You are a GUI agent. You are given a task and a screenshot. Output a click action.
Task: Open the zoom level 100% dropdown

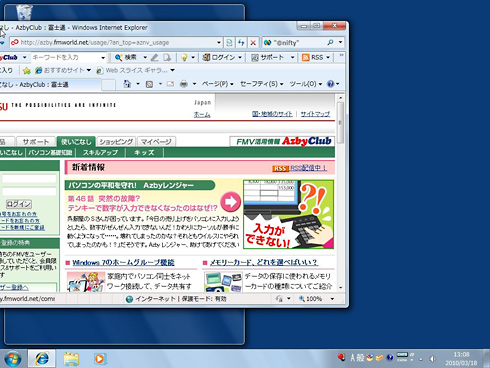pos(332,299)
